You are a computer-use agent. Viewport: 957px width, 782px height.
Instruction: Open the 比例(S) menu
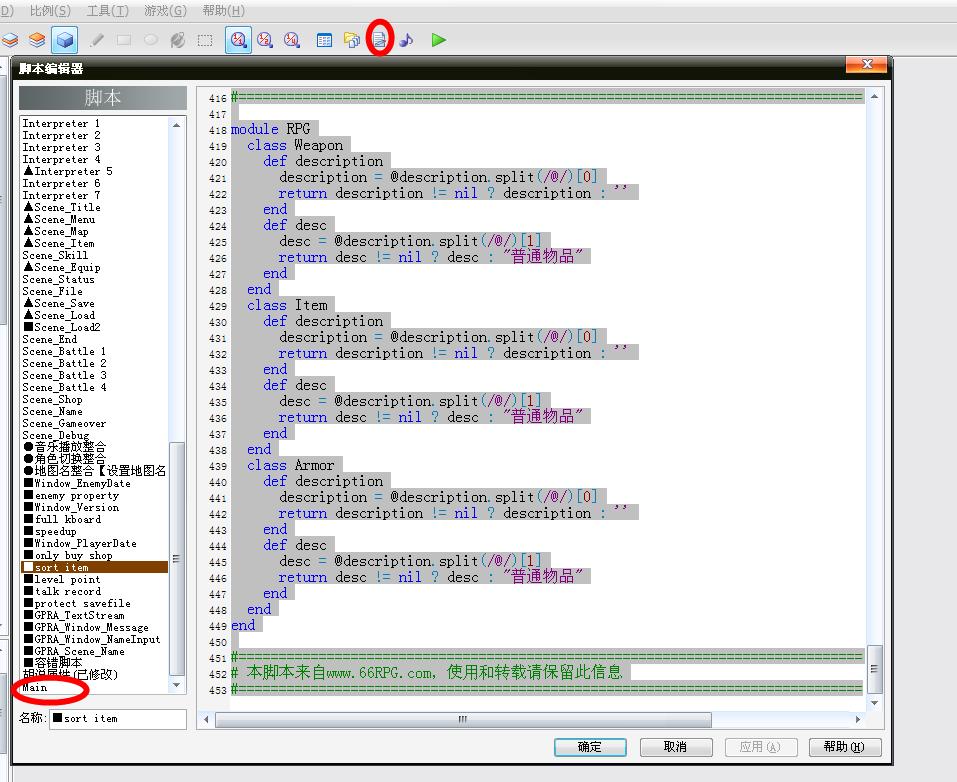[50, 11]
